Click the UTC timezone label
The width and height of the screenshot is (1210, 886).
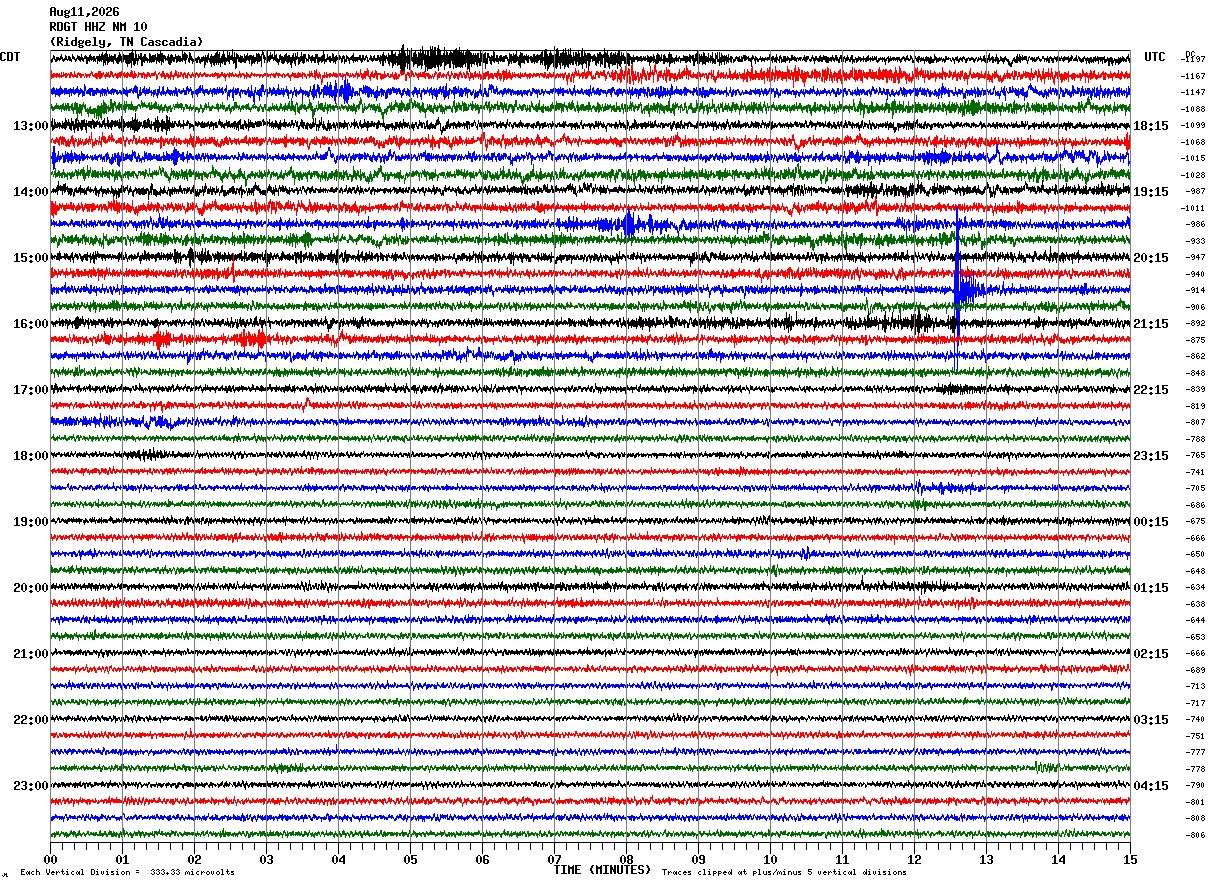coord(1155,57)
